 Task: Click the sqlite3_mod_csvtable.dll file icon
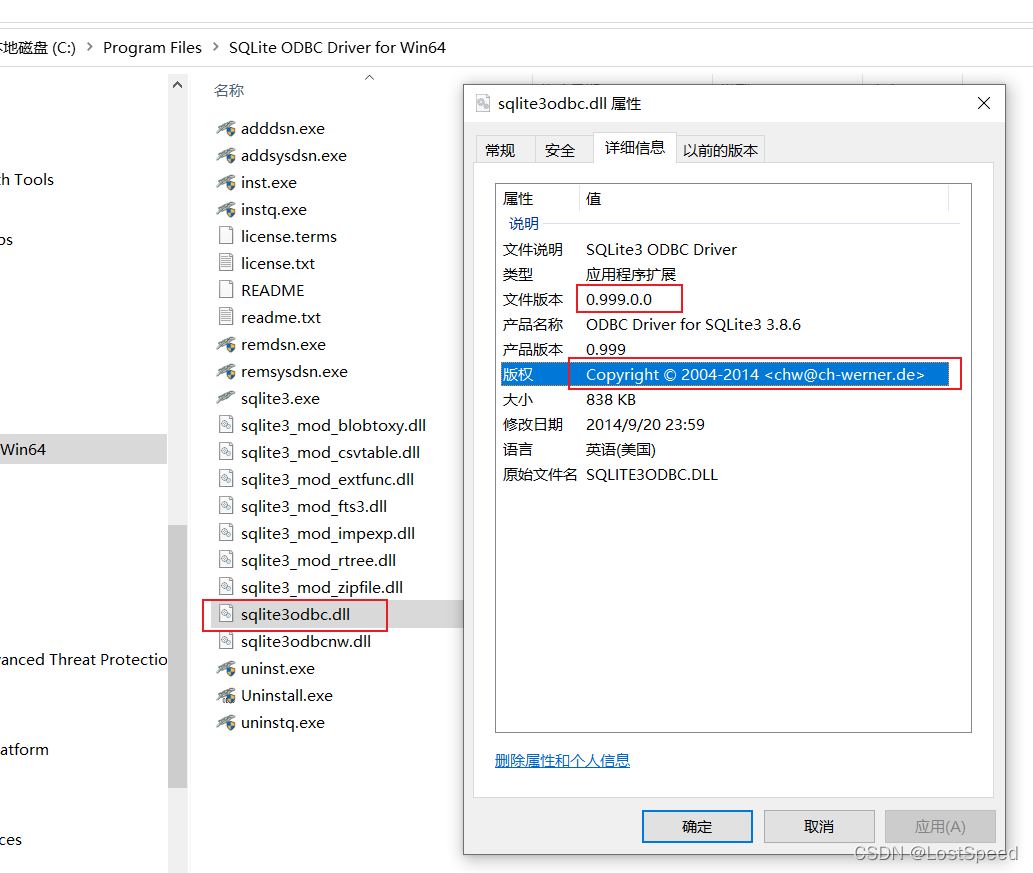pos(226,452)
